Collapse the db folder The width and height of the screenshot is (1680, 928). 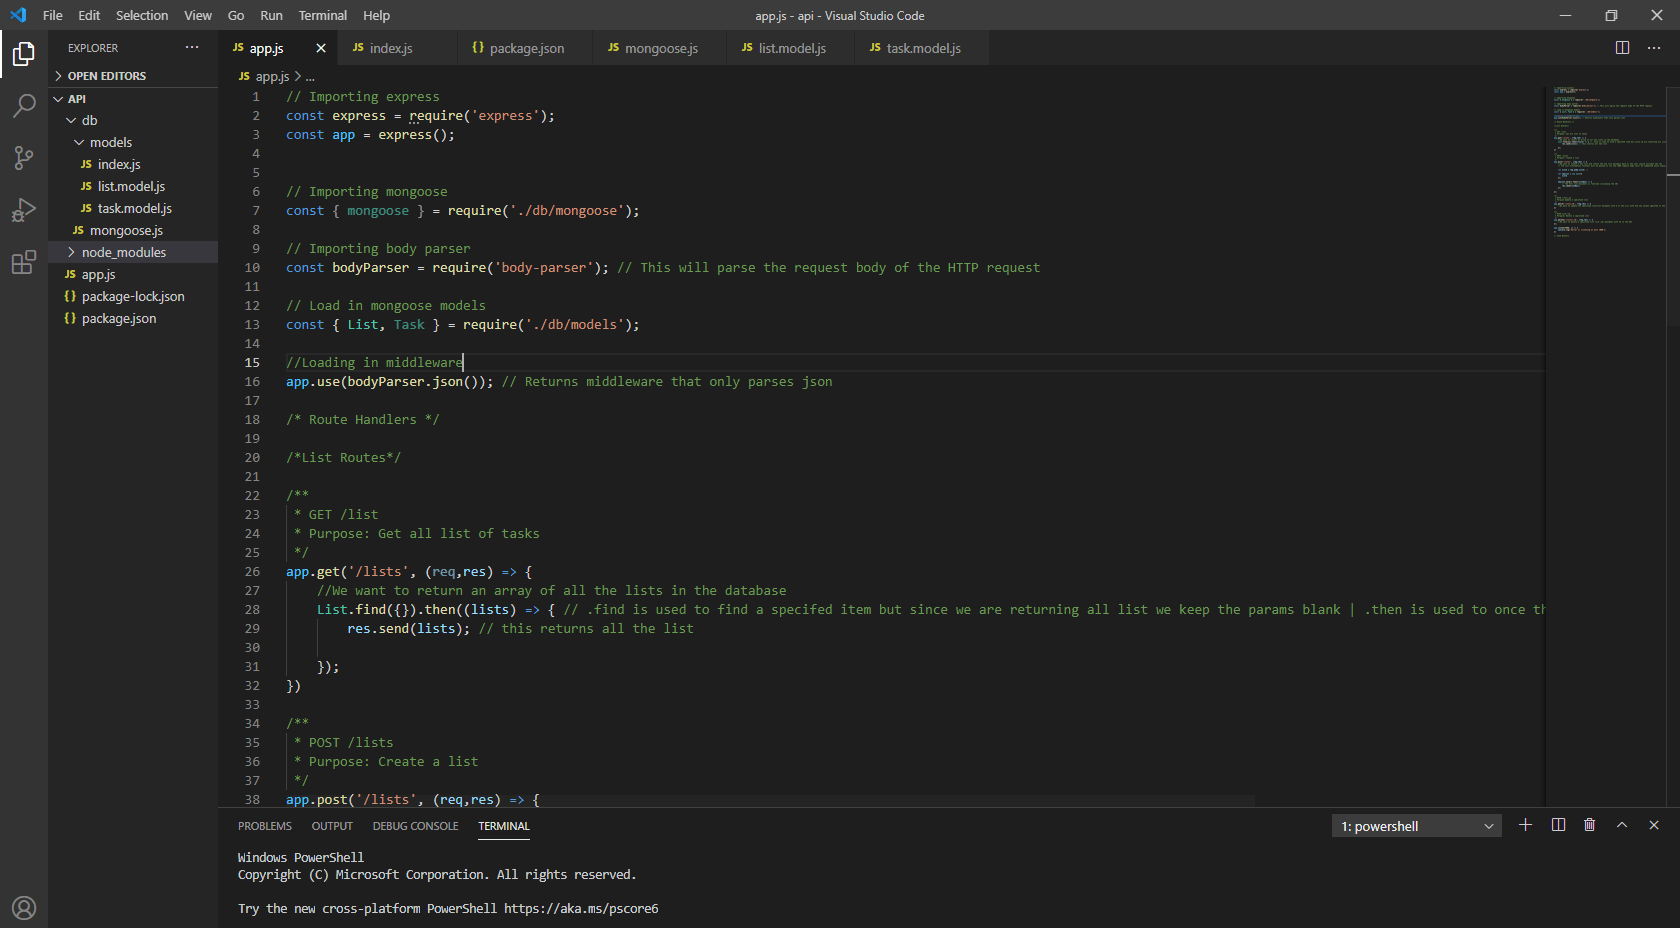pos(133,120)
